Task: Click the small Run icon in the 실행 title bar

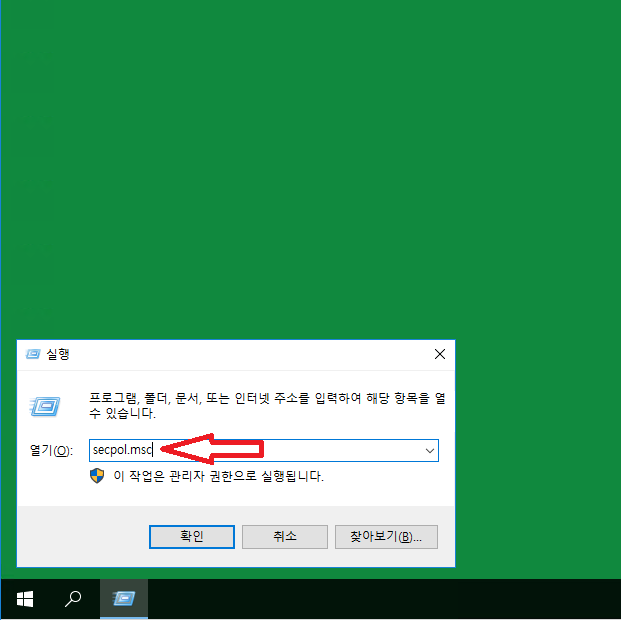Action: [x=33, y=354]
